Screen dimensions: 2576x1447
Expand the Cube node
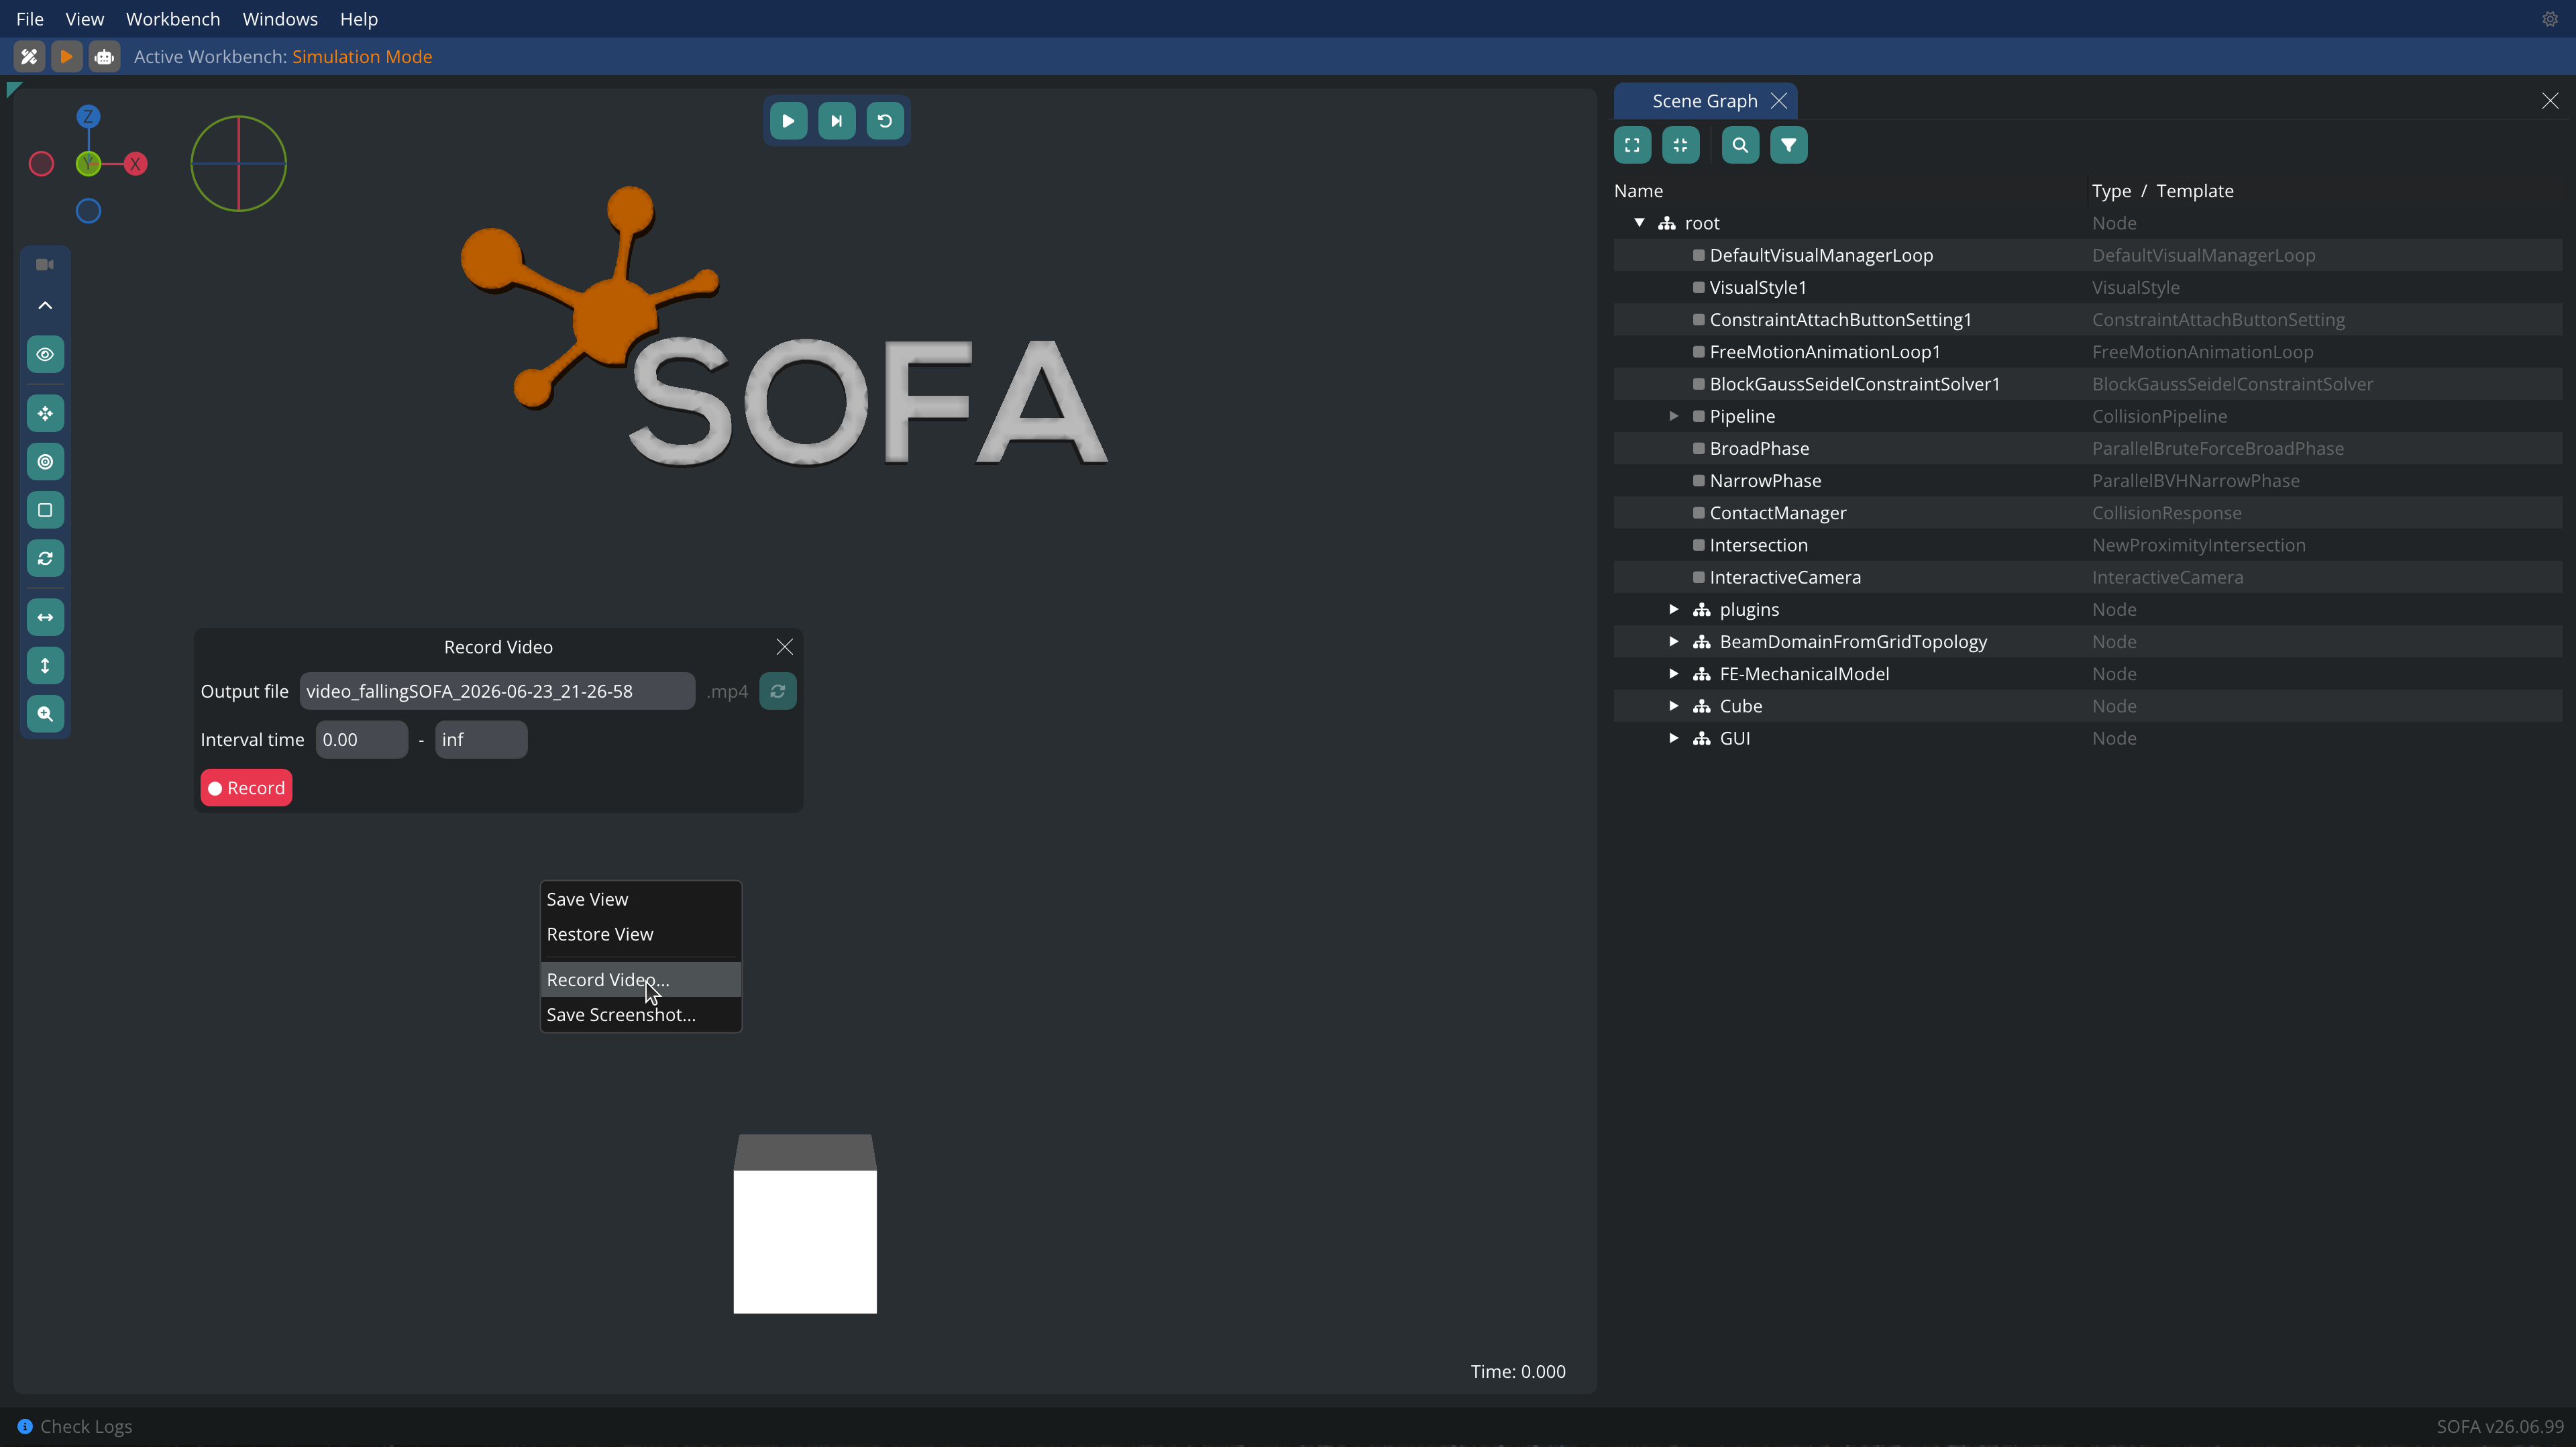[1673, 706]
